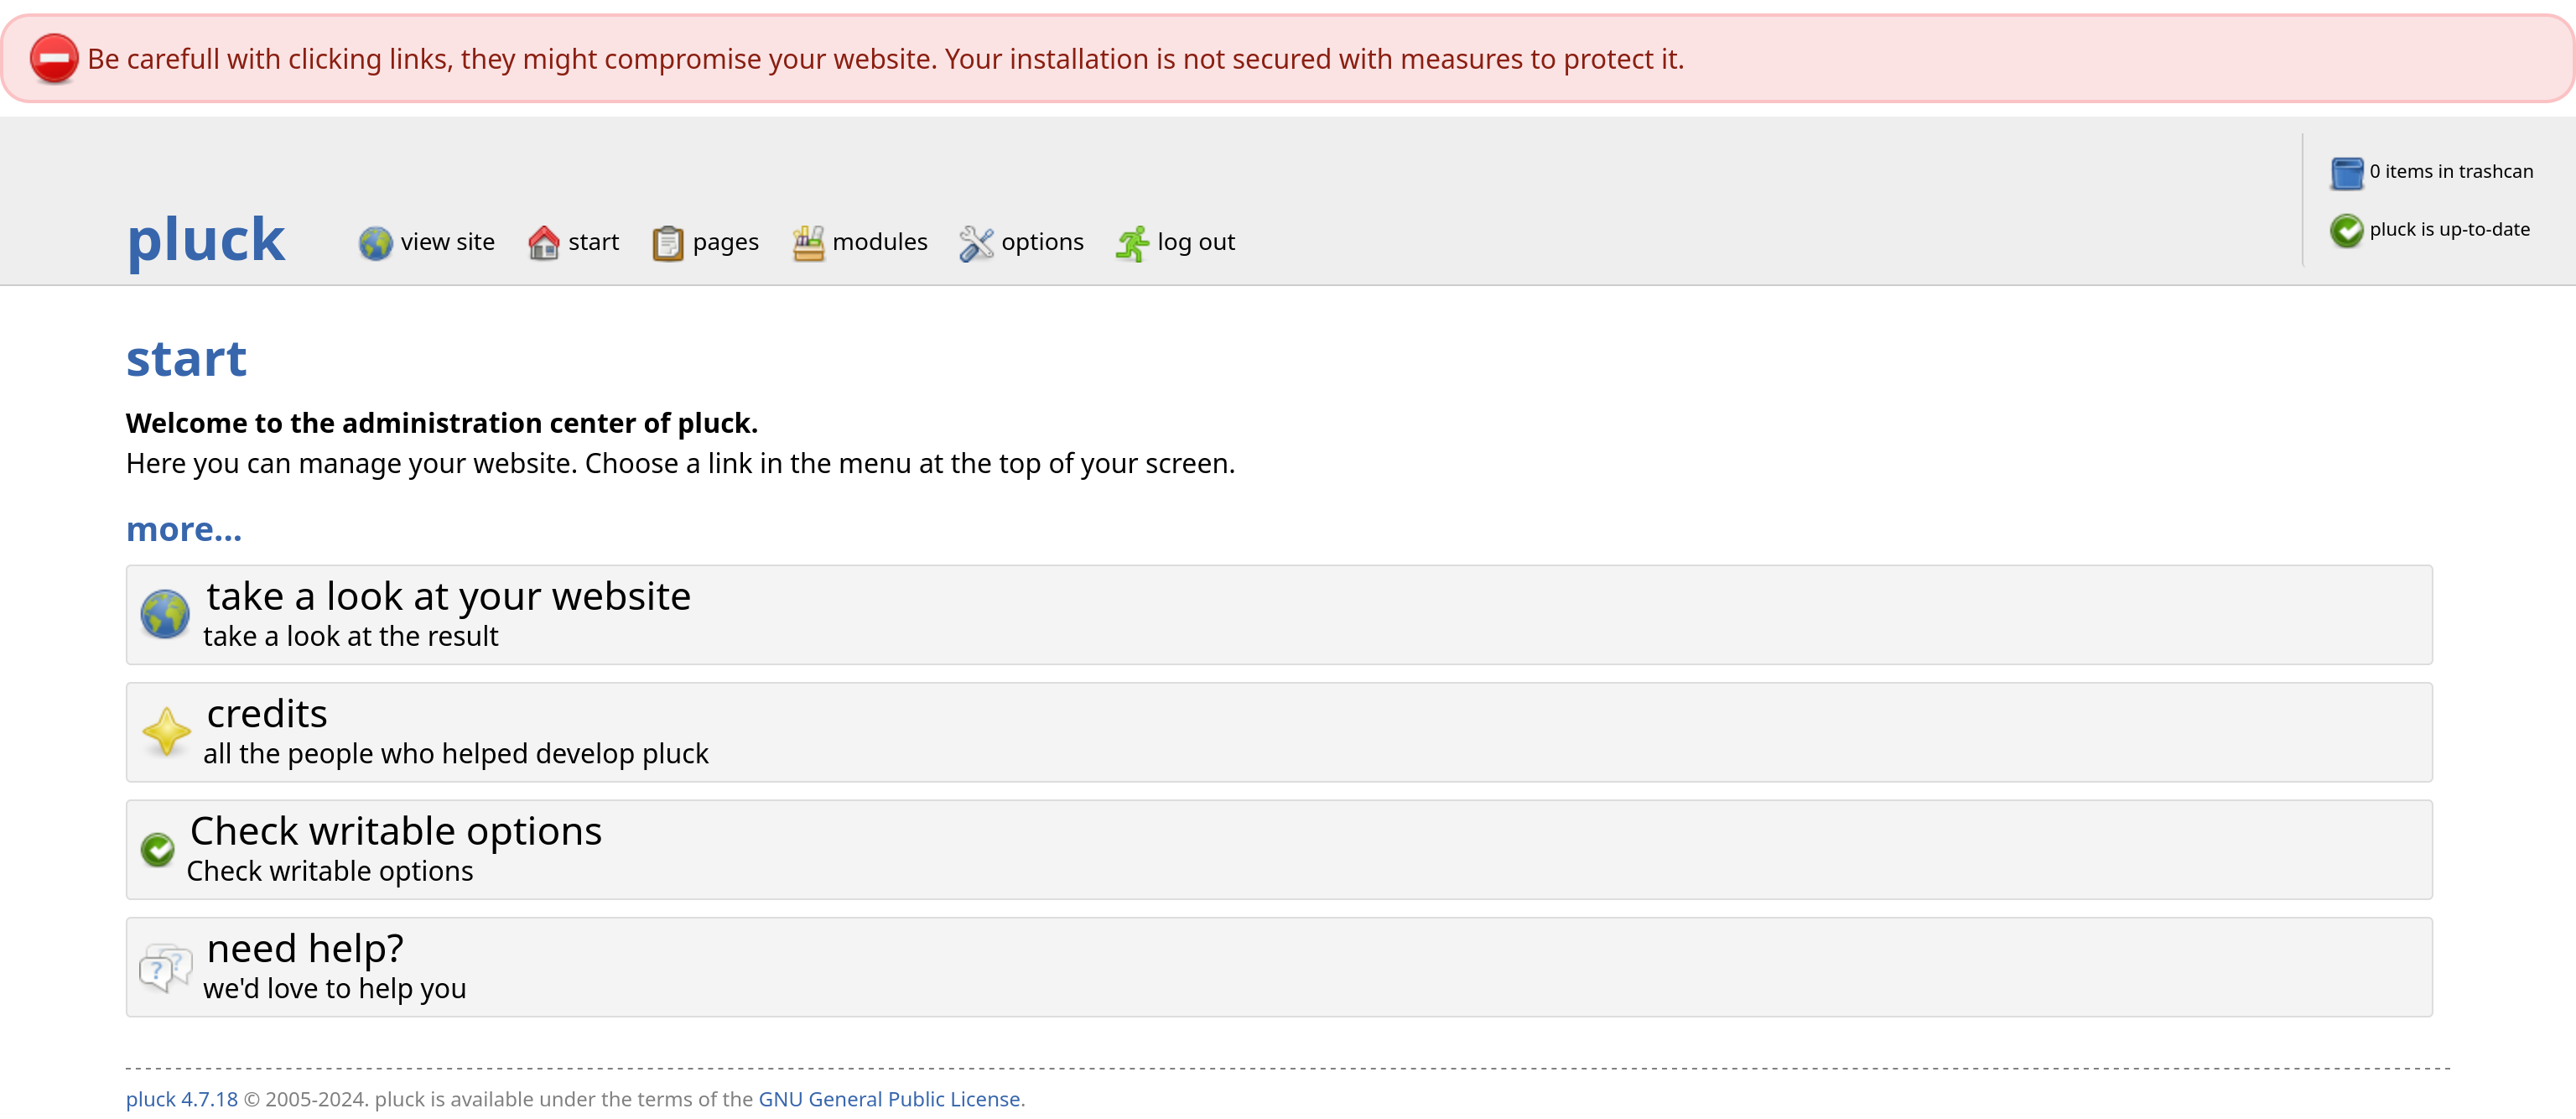Click the yellow star credits icon
This screenshot has width=2576, height=1119.
pos(166,732)
